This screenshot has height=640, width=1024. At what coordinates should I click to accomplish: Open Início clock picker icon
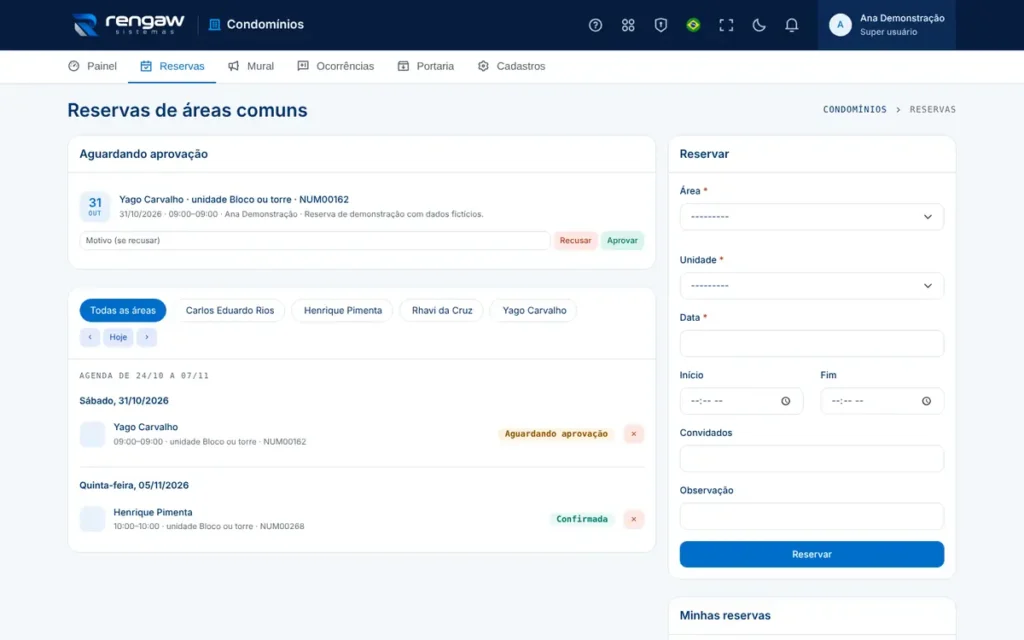pos(786,401)
